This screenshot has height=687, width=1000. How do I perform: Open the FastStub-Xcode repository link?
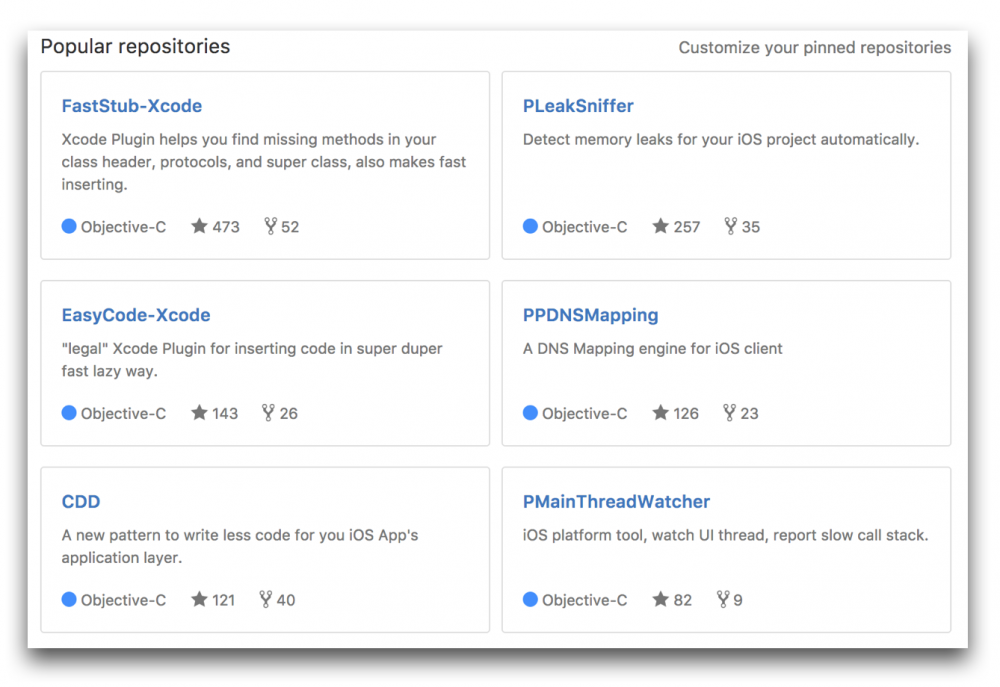[132, 106]
